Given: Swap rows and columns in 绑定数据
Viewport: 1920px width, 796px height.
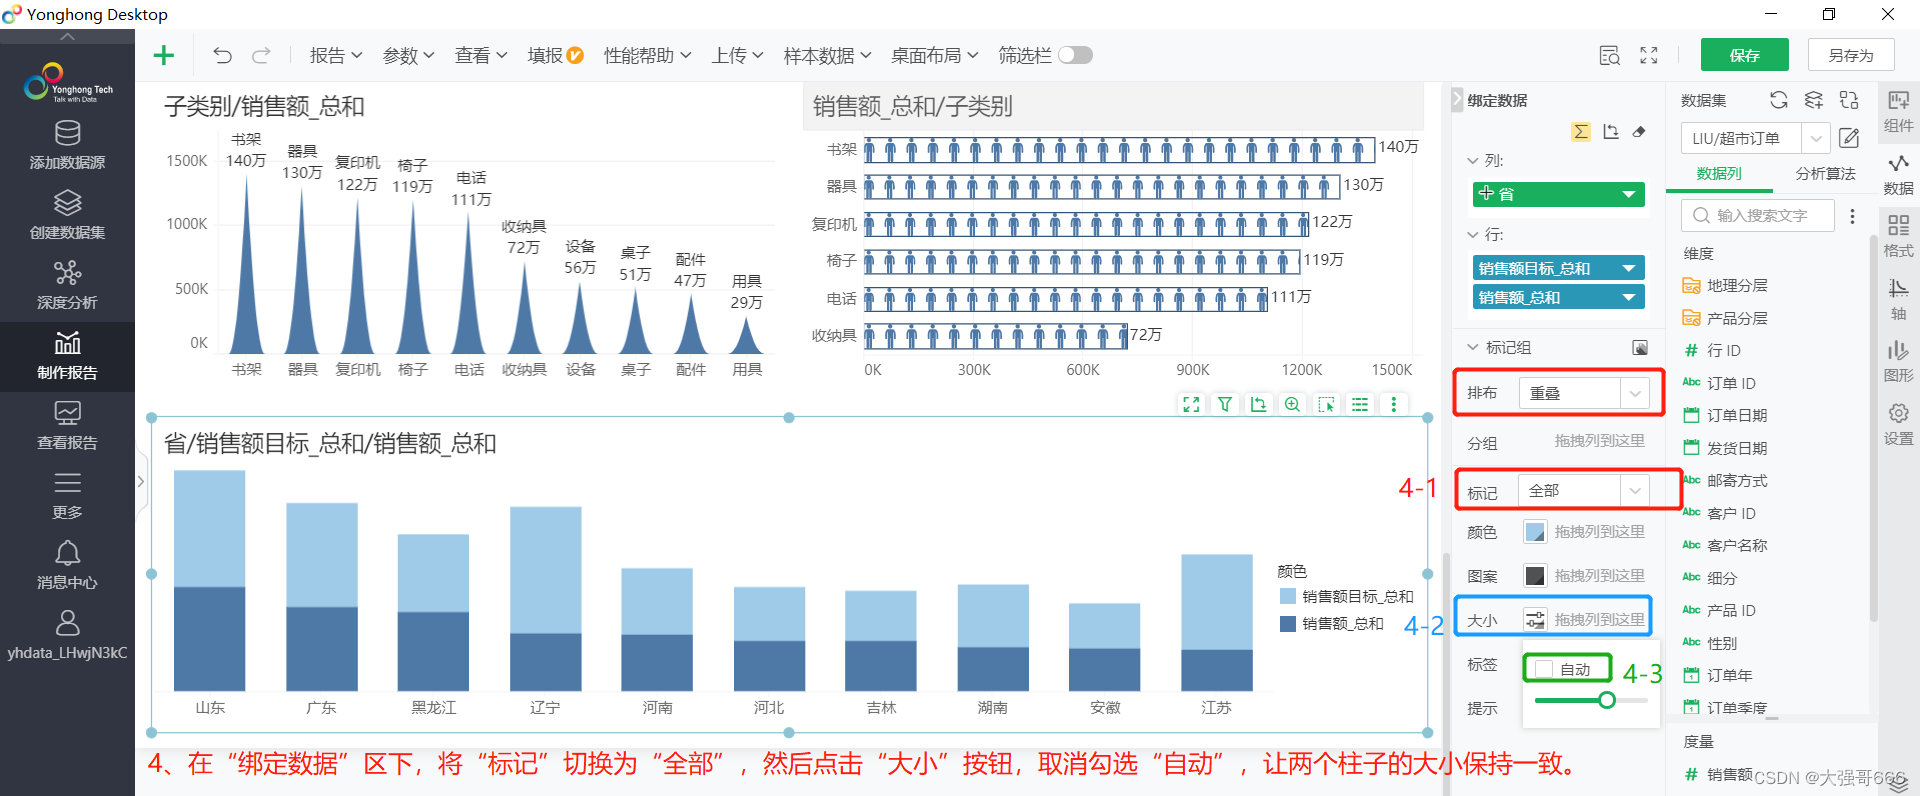Looking at the screenshot, I should click(x=1611, y=132).
